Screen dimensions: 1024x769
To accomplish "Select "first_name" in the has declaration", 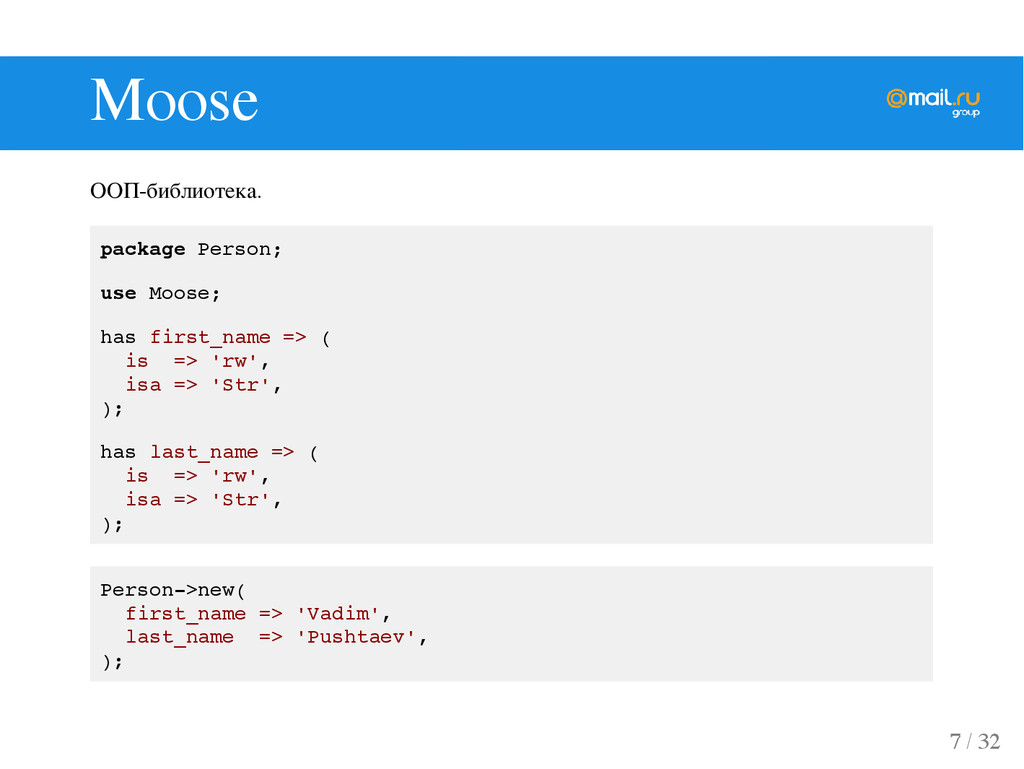I will pyautogui.click(x=210, y=337).
